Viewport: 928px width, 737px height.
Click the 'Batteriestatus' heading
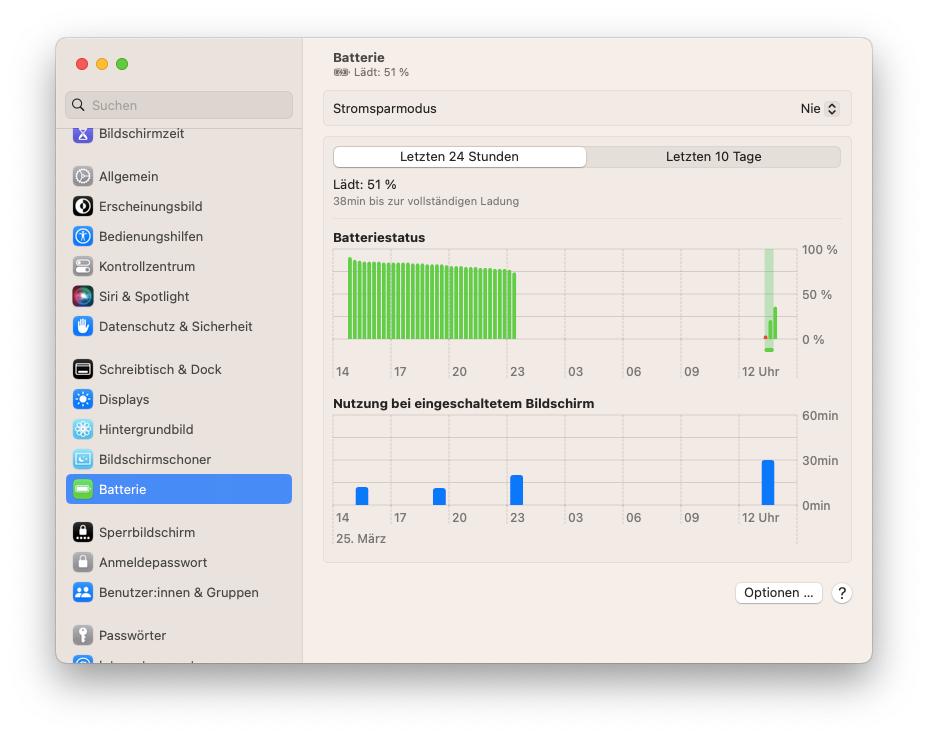[379, 237]
